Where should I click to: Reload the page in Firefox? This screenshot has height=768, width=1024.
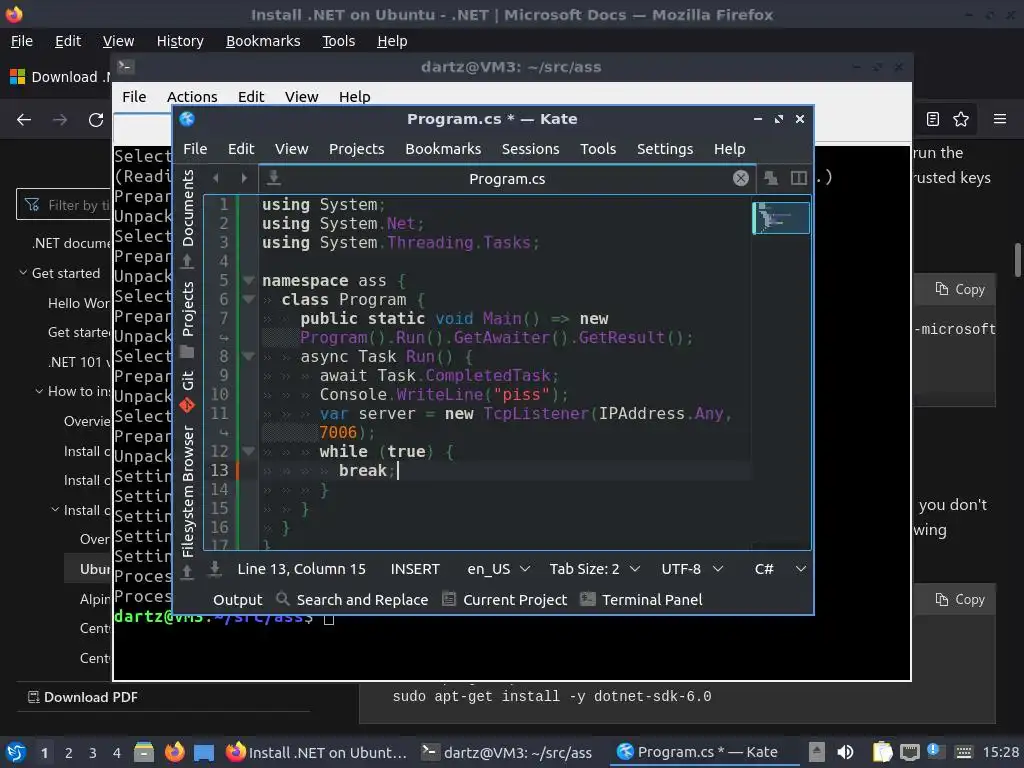pyautogui.click(x=96, y=120)
